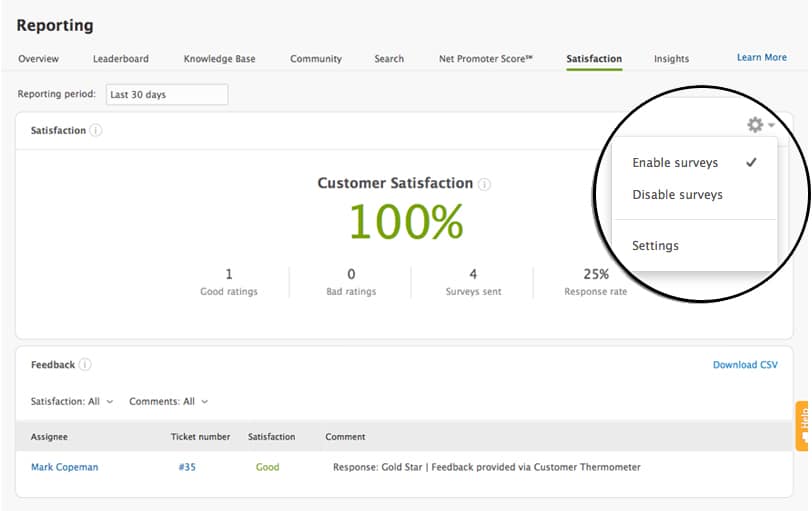Open the Reporting period dropdown
This screenshot has height=511, width=812.
click(167, 95)
